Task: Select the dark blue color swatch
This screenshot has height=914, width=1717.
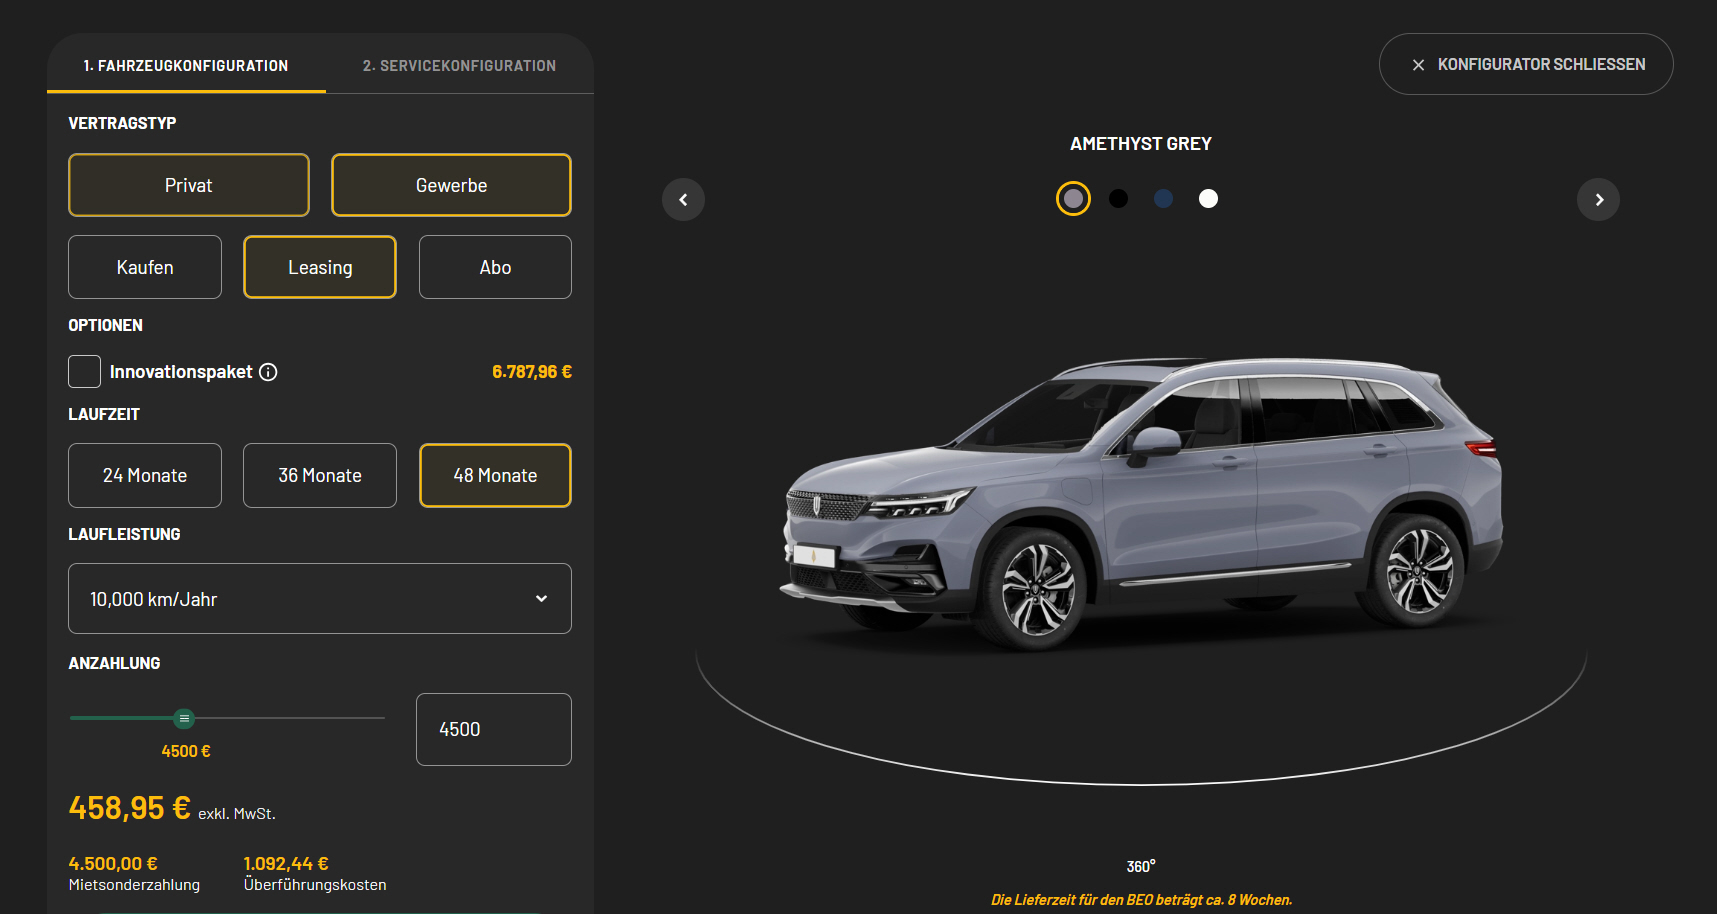Action: point(1163,199)
